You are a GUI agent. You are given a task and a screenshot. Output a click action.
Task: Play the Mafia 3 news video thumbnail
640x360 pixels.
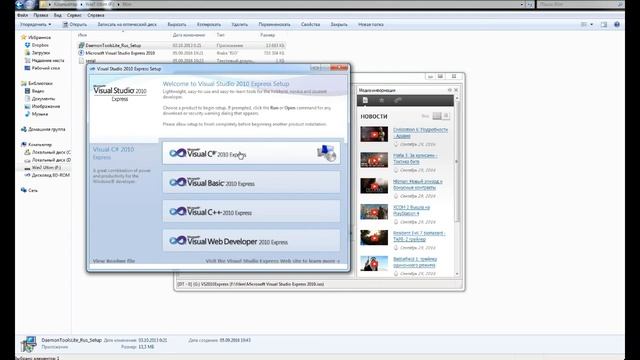pos(374,160)
